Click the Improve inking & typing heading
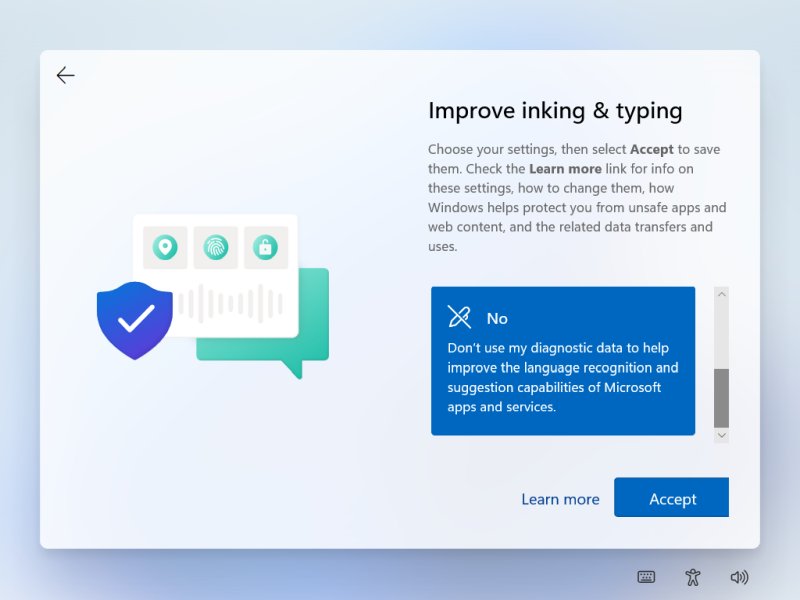This screenshot has height=600, width=800. coord(556,110)
